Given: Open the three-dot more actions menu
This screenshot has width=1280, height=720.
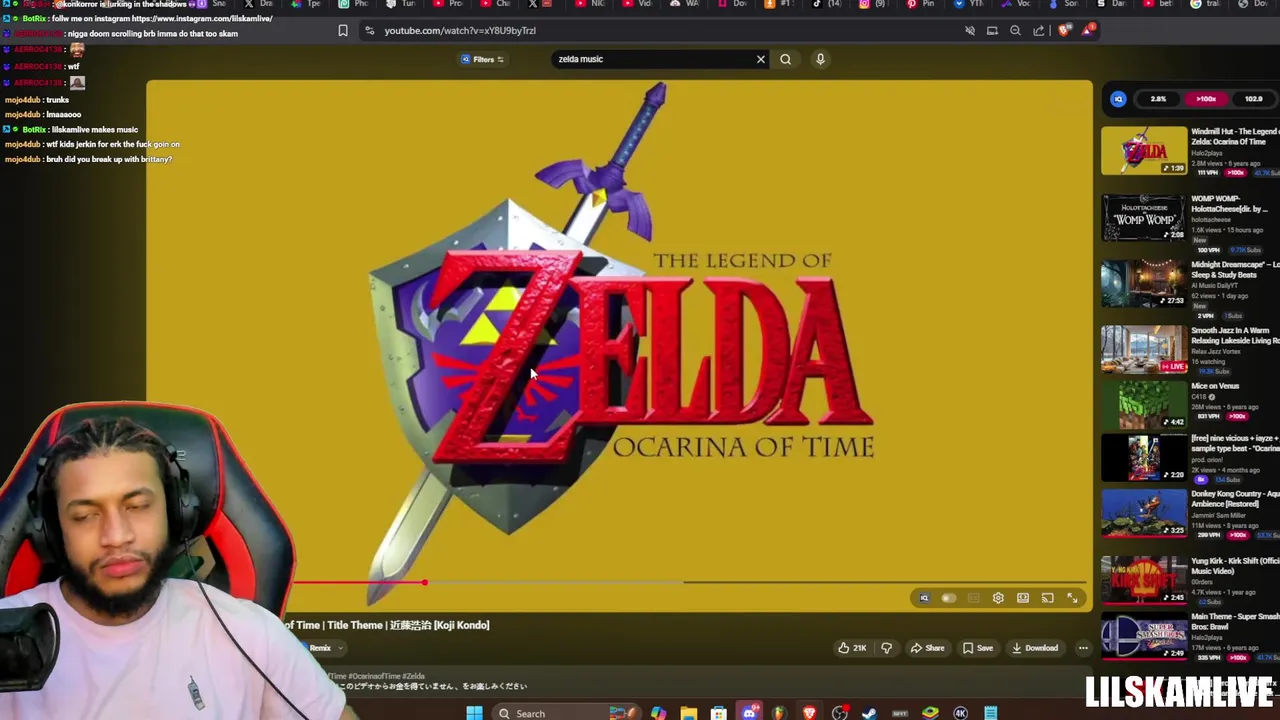Looking at the screenshot, I should click(x=1083, y=648).
